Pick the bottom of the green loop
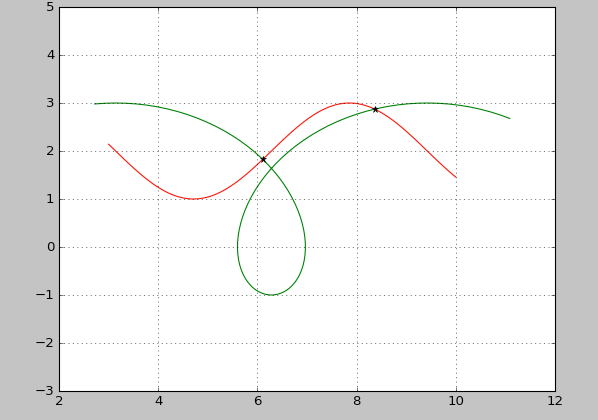 271,295
